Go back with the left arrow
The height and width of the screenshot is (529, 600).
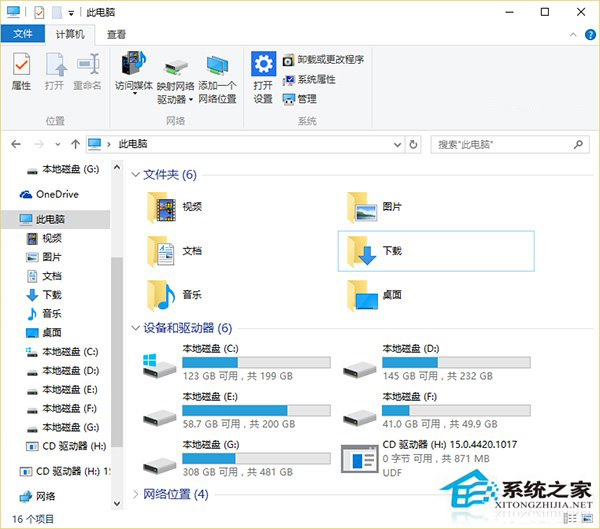[x=16, y=144]
